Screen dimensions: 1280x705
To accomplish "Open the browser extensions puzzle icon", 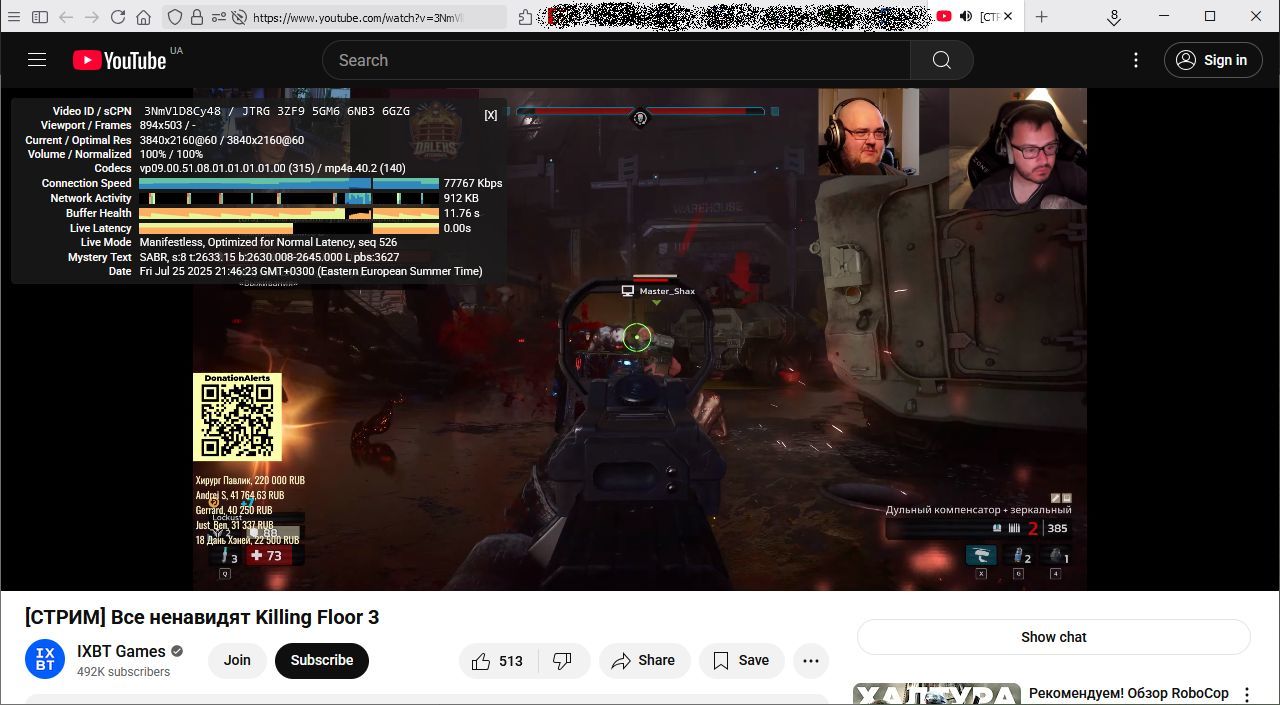I will [x=526, y=17].
